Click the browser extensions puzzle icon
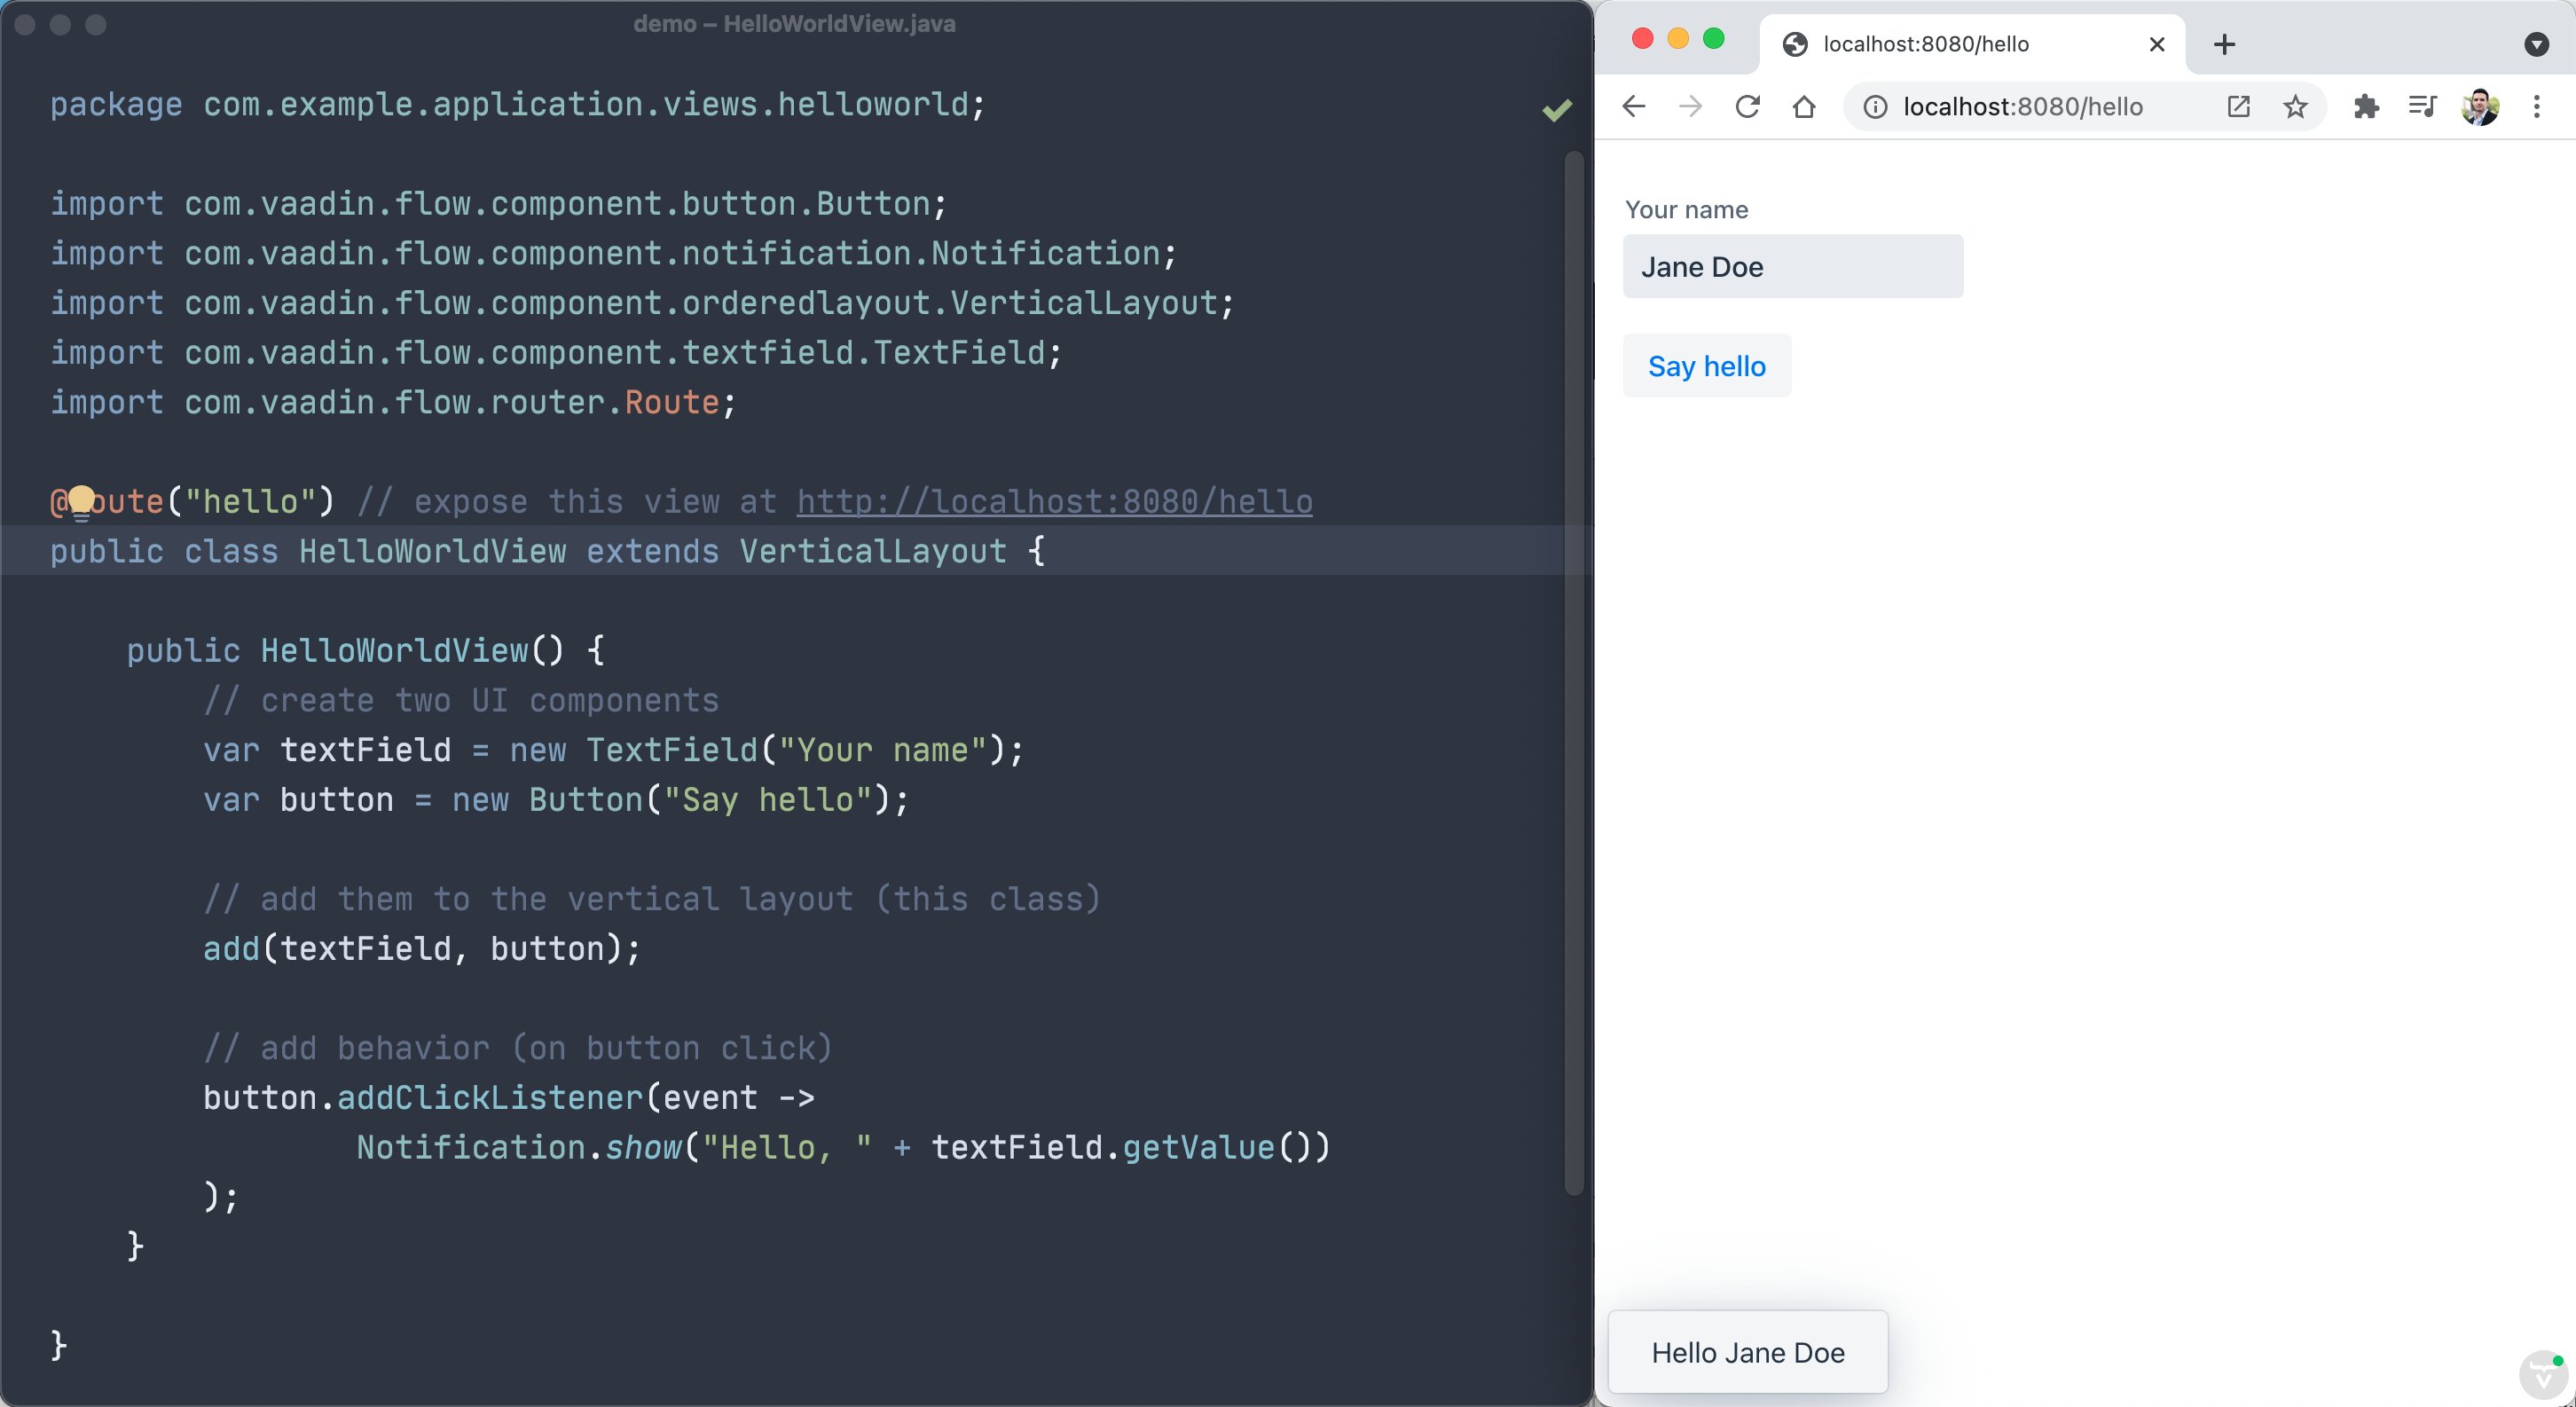 pyautogui.click(x=2363, y=107)
